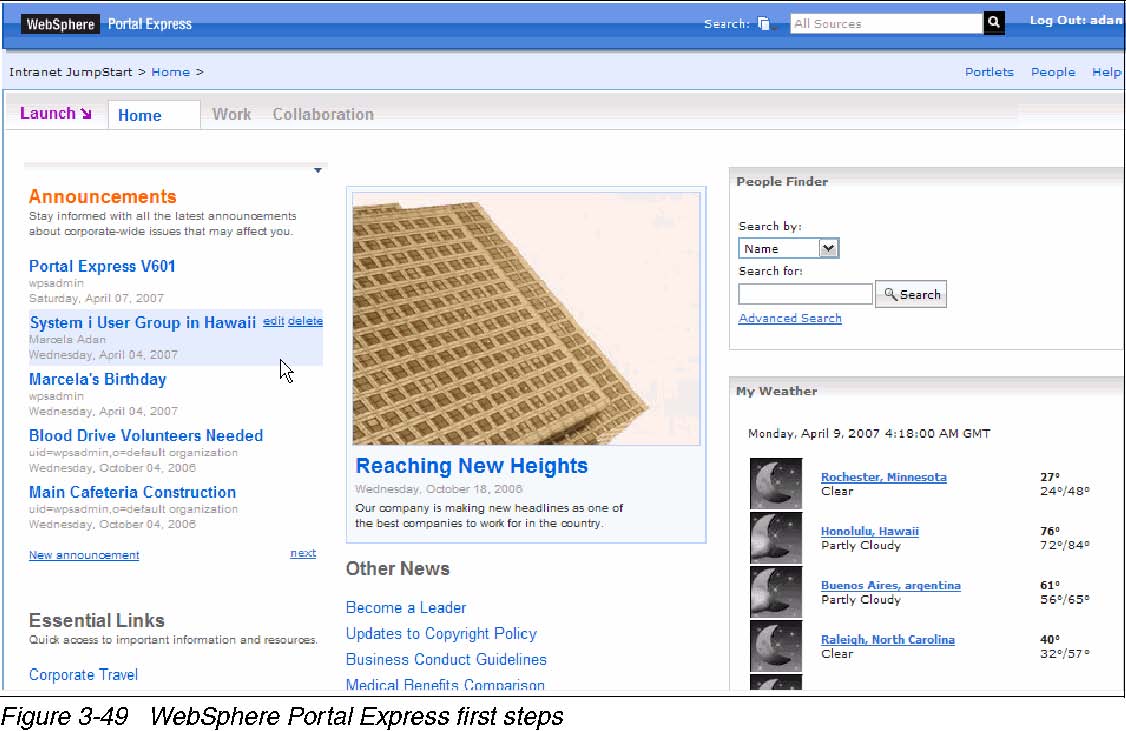Viewport: 1126px width, 731px height.
Task: Open the Corporate Travel link
Action: point(83,674)
